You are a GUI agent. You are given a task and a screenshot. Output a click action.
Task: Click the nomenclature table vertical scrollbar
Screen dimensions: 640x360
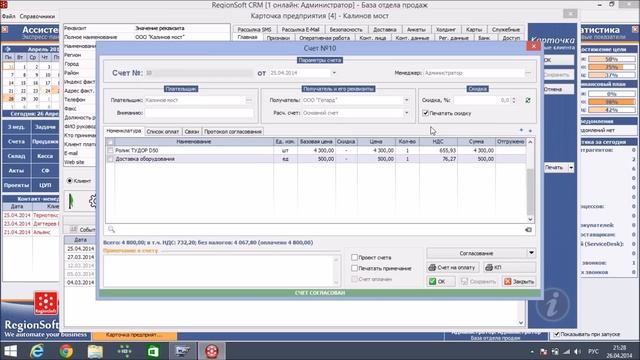point(530,181)
